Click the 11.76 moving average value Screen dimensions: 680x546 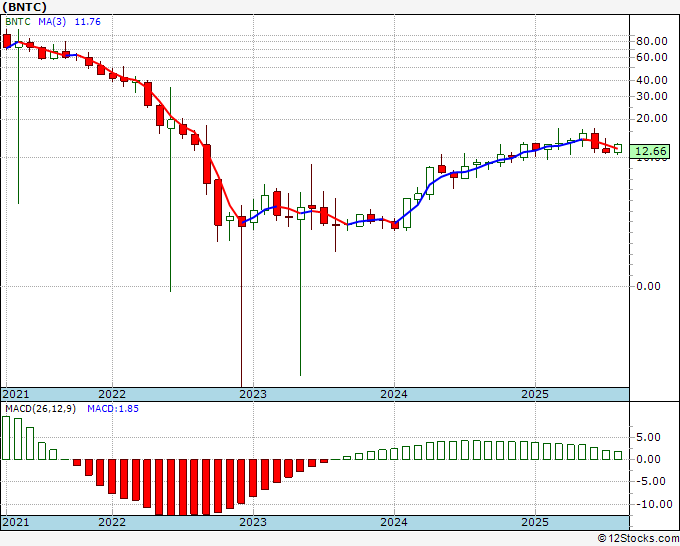[88, 22]
